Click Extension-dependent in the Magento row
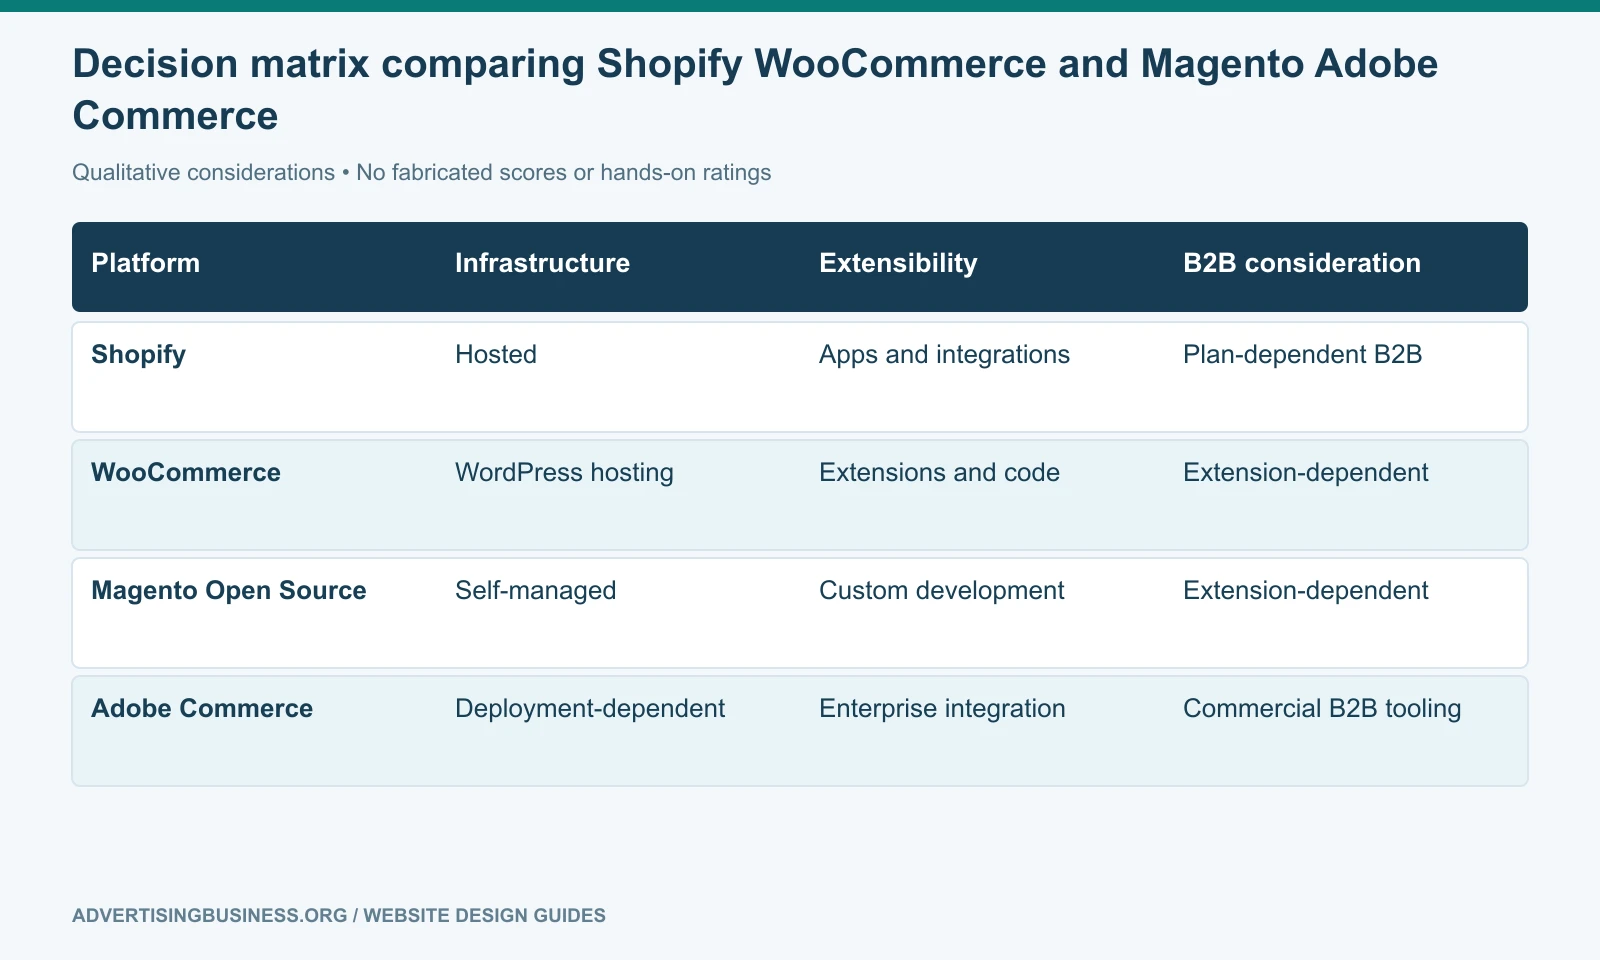This screenshot has height=960, width=1600. click(1305, 591)
